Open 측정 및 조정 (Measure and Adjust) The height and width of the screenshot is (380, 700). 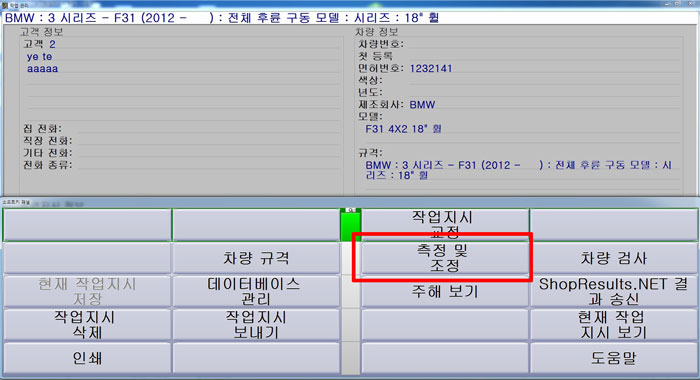445,258
